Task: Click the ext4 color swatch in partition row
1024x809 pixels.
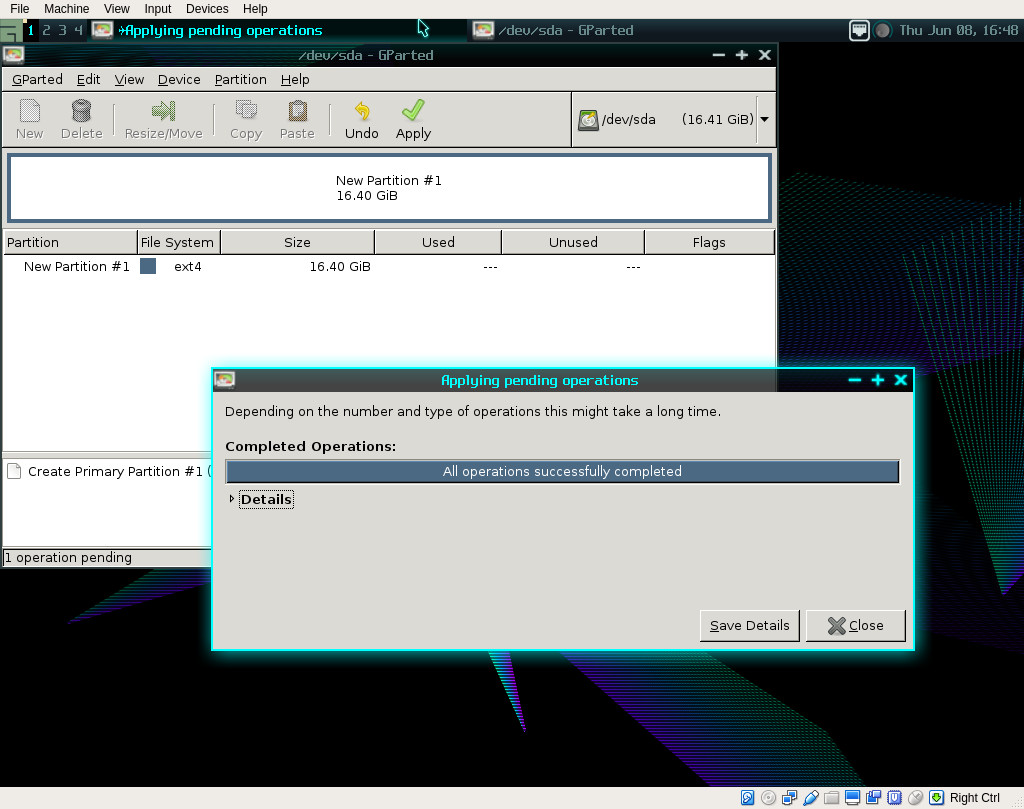Action: click(x=148, y=266)
